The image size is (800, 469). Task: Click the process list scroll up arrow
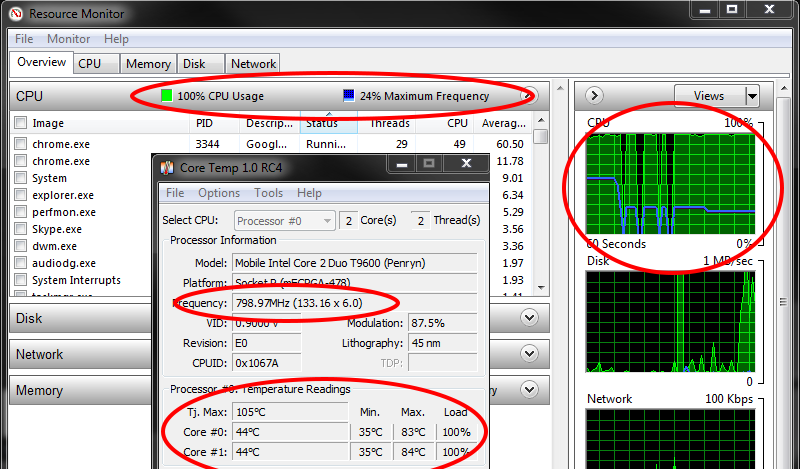point(541,120)
